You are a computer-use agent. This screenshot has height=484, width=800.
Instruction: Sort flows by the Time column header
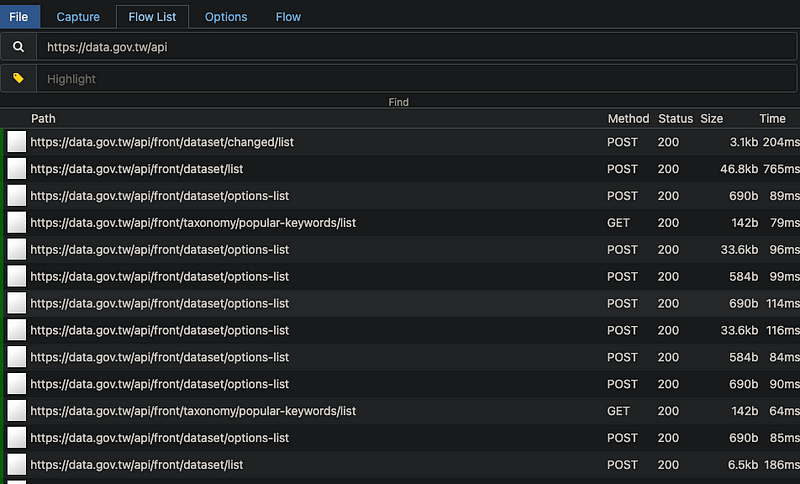772,118
